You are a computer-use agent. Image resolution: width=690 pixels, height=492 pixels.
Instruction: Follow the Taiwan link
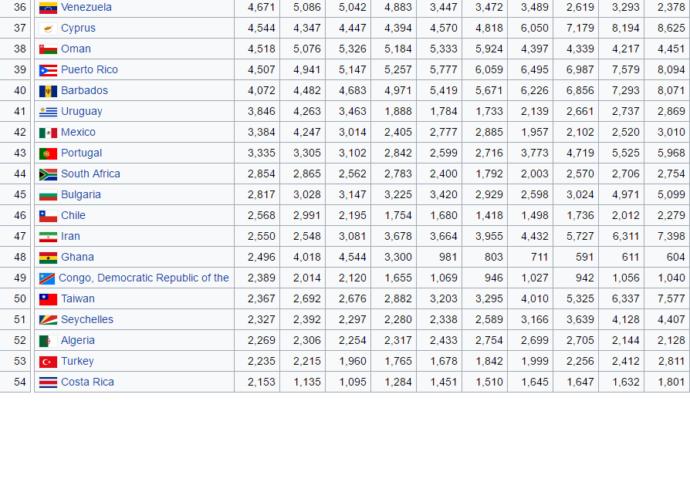pos(78,299)
